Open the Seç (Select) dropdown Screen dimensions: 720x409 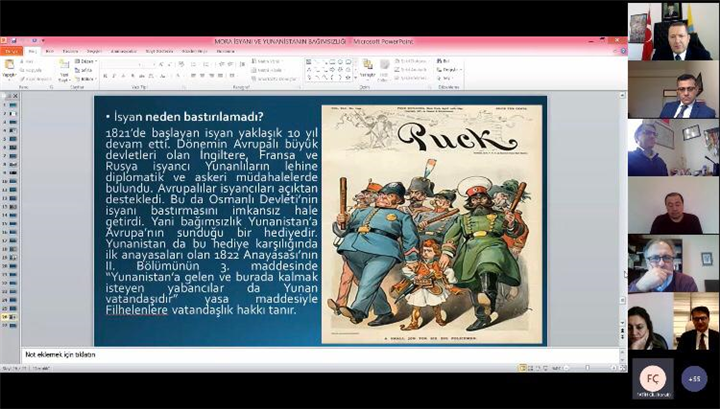tap(445, 78)
